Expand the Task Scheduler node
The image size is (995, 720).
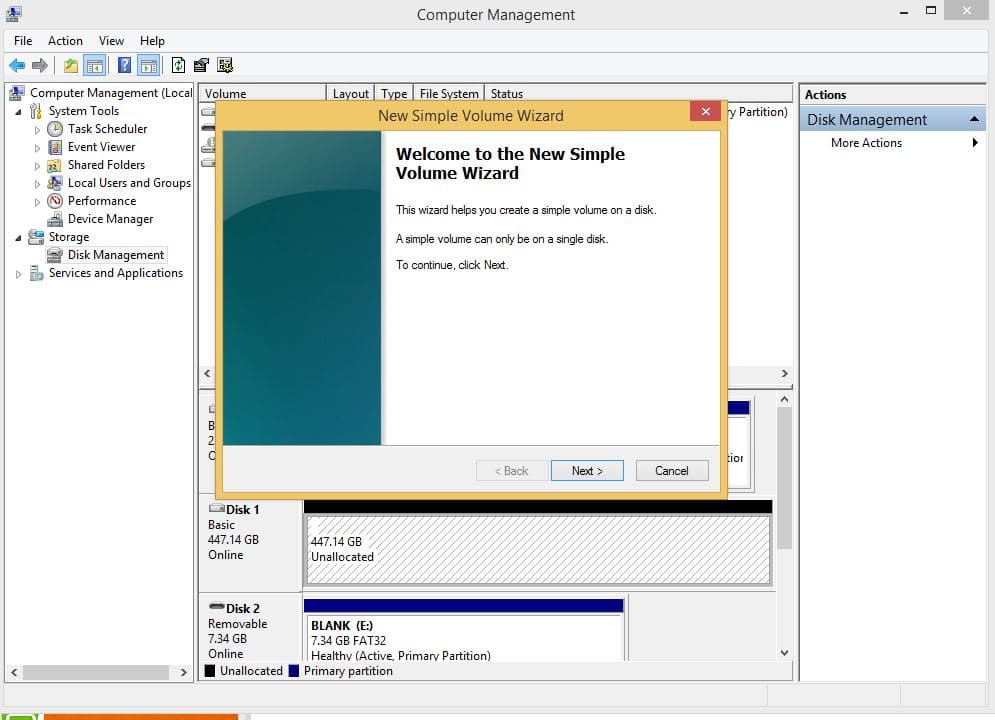[x=37, y=129]
